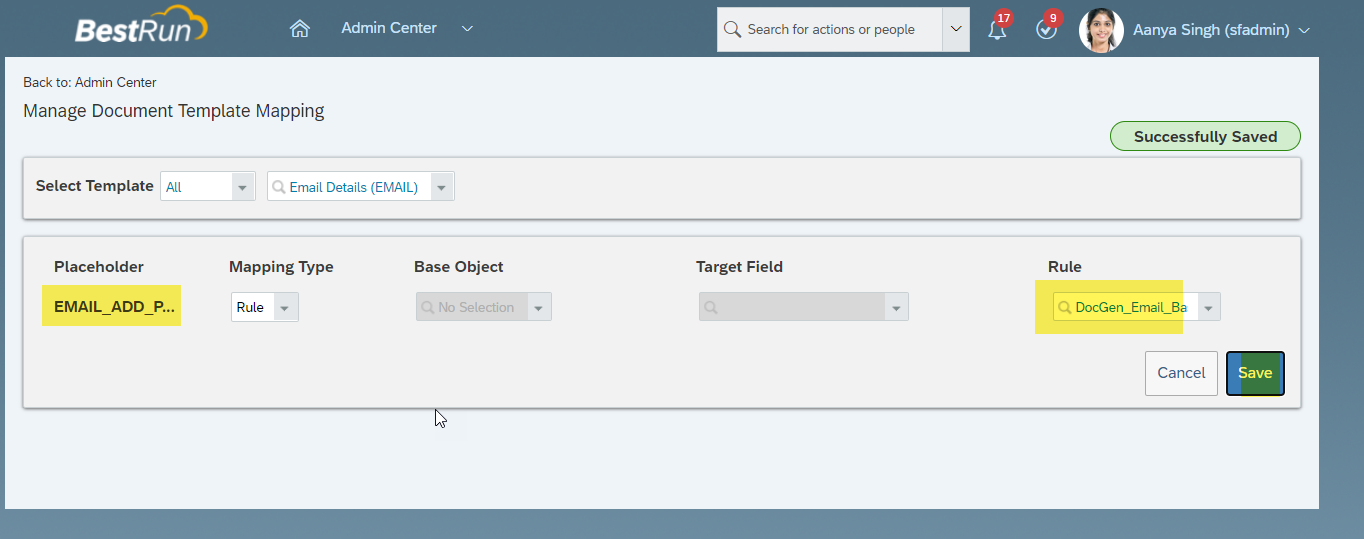Expand the 'All' template filter dropdown
This screenshot has width=1364, height=539.
click(x=243, y=187)
